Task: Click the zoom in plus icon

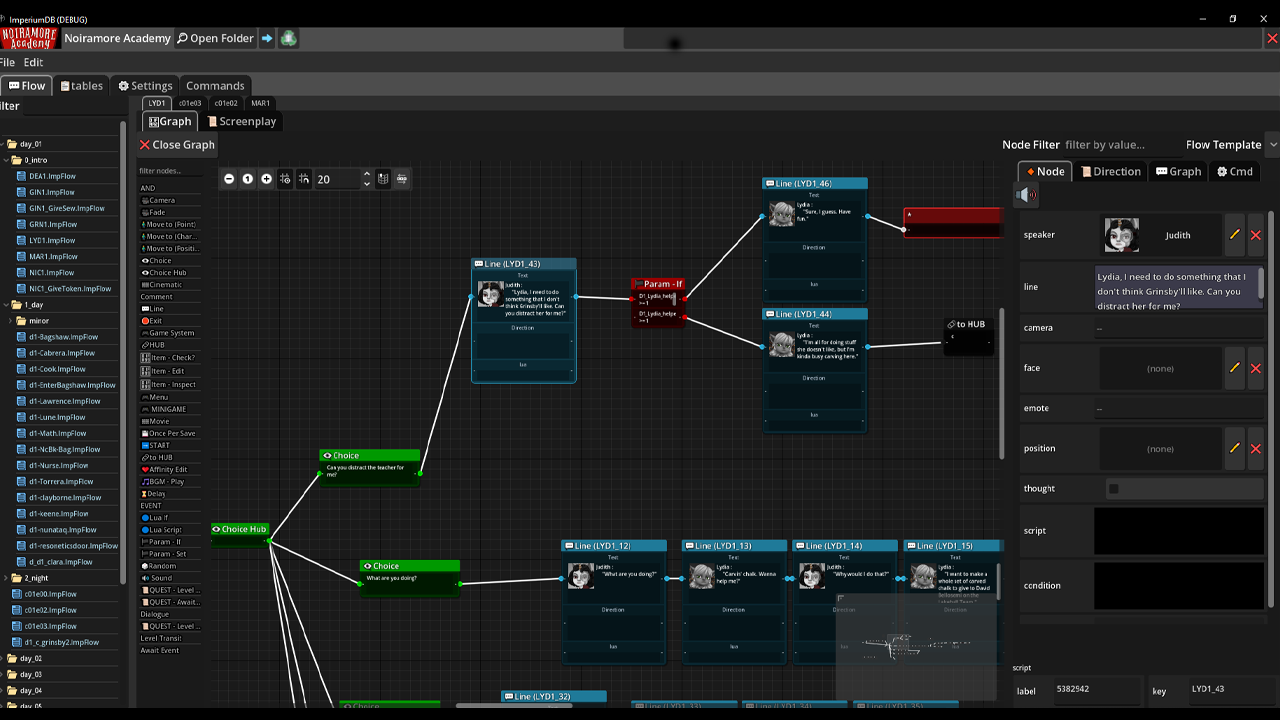Action: click(x=266, y=179)
